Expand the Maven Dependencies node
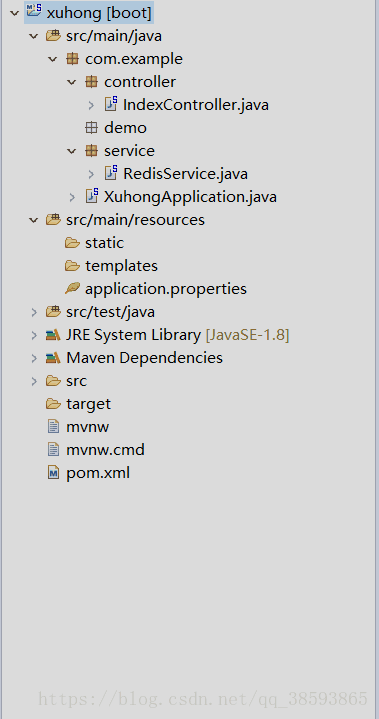The image size is (379, 719). click(x=34, y=358)
